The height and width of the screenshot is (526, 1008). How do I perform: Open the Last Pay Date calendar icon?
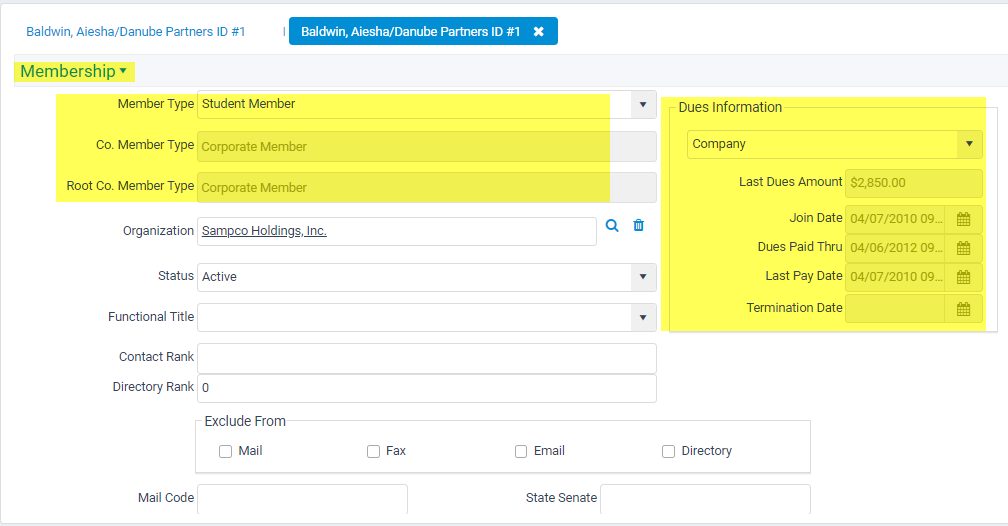pos(963,277)
